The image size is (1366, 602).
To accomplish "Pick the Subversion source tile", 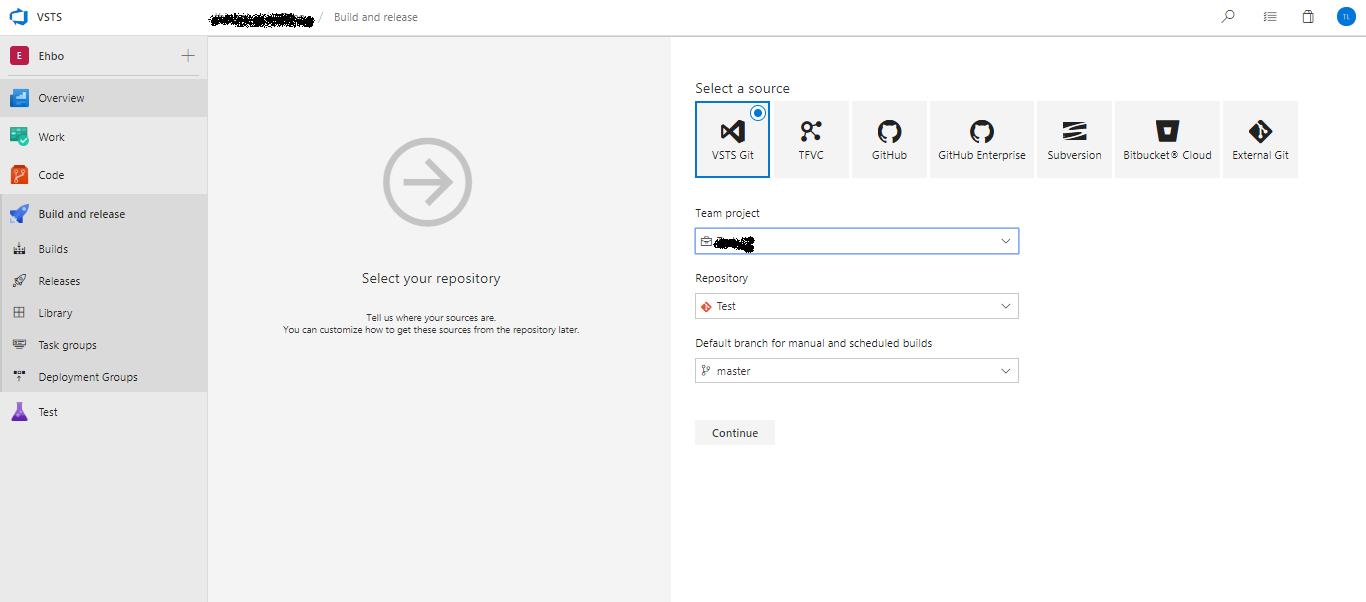I will (x=1074, y=140).
